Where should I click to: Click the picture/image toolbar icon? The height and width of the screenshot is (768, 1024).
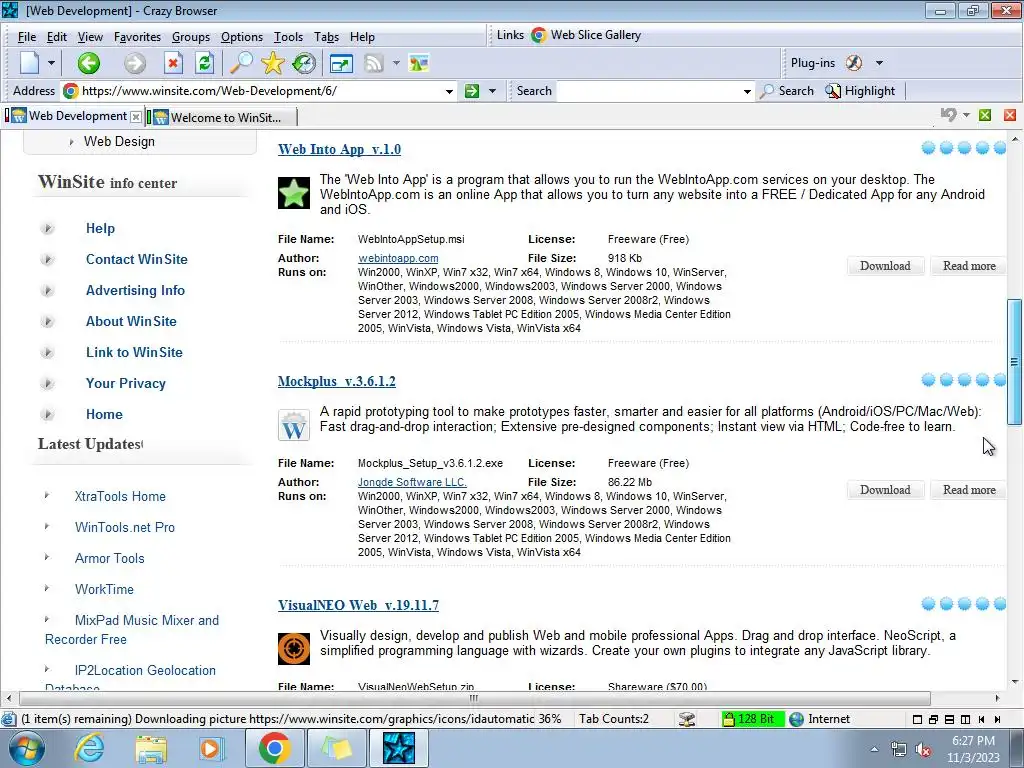click(x=419, y=63)
